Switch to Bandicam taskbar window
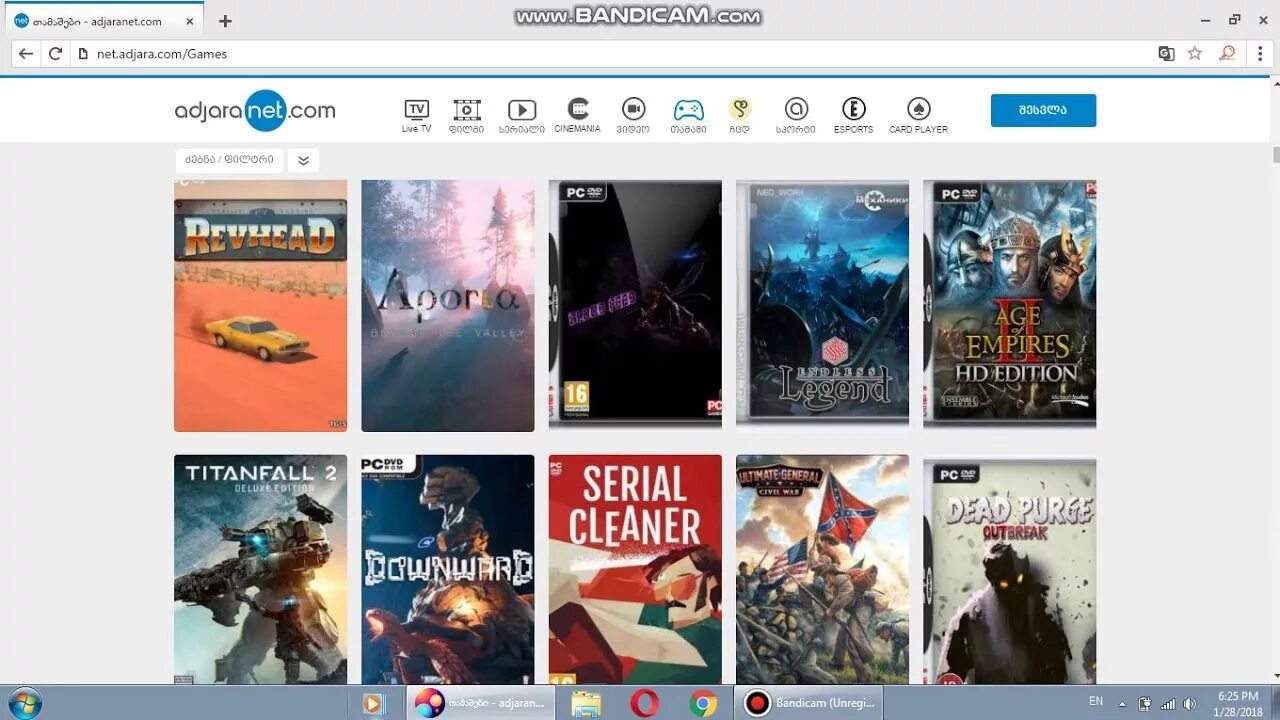This screenshot has width=1280, height=720. 809,703
